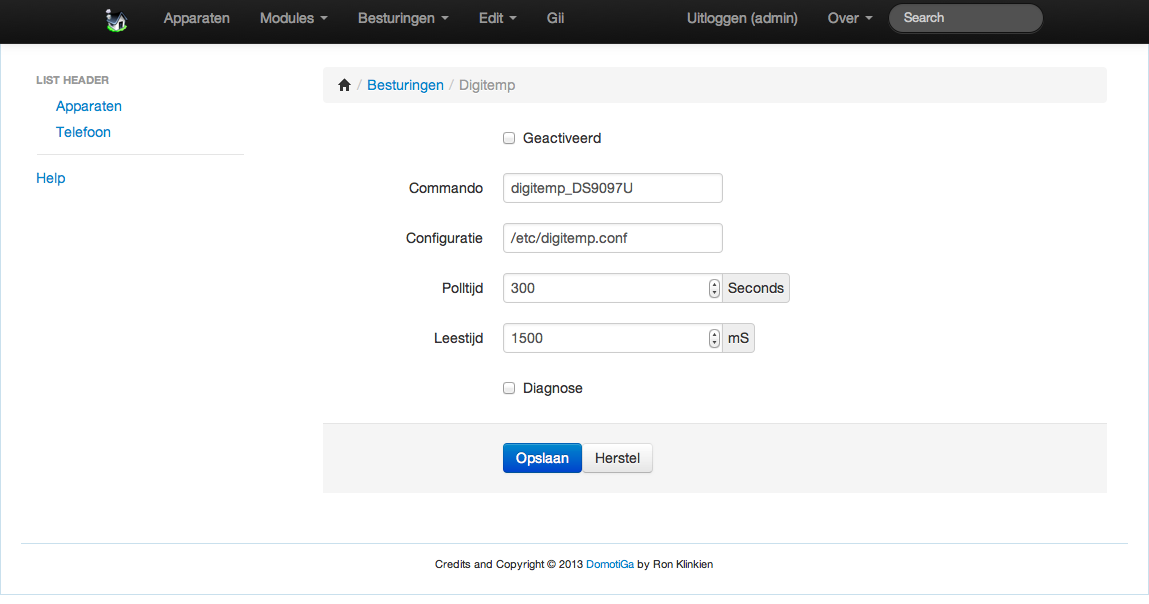The height and width of the screenshot is (604, 1149).
Task: Open the Edit dropdown menu
Action: pos(498,18)
